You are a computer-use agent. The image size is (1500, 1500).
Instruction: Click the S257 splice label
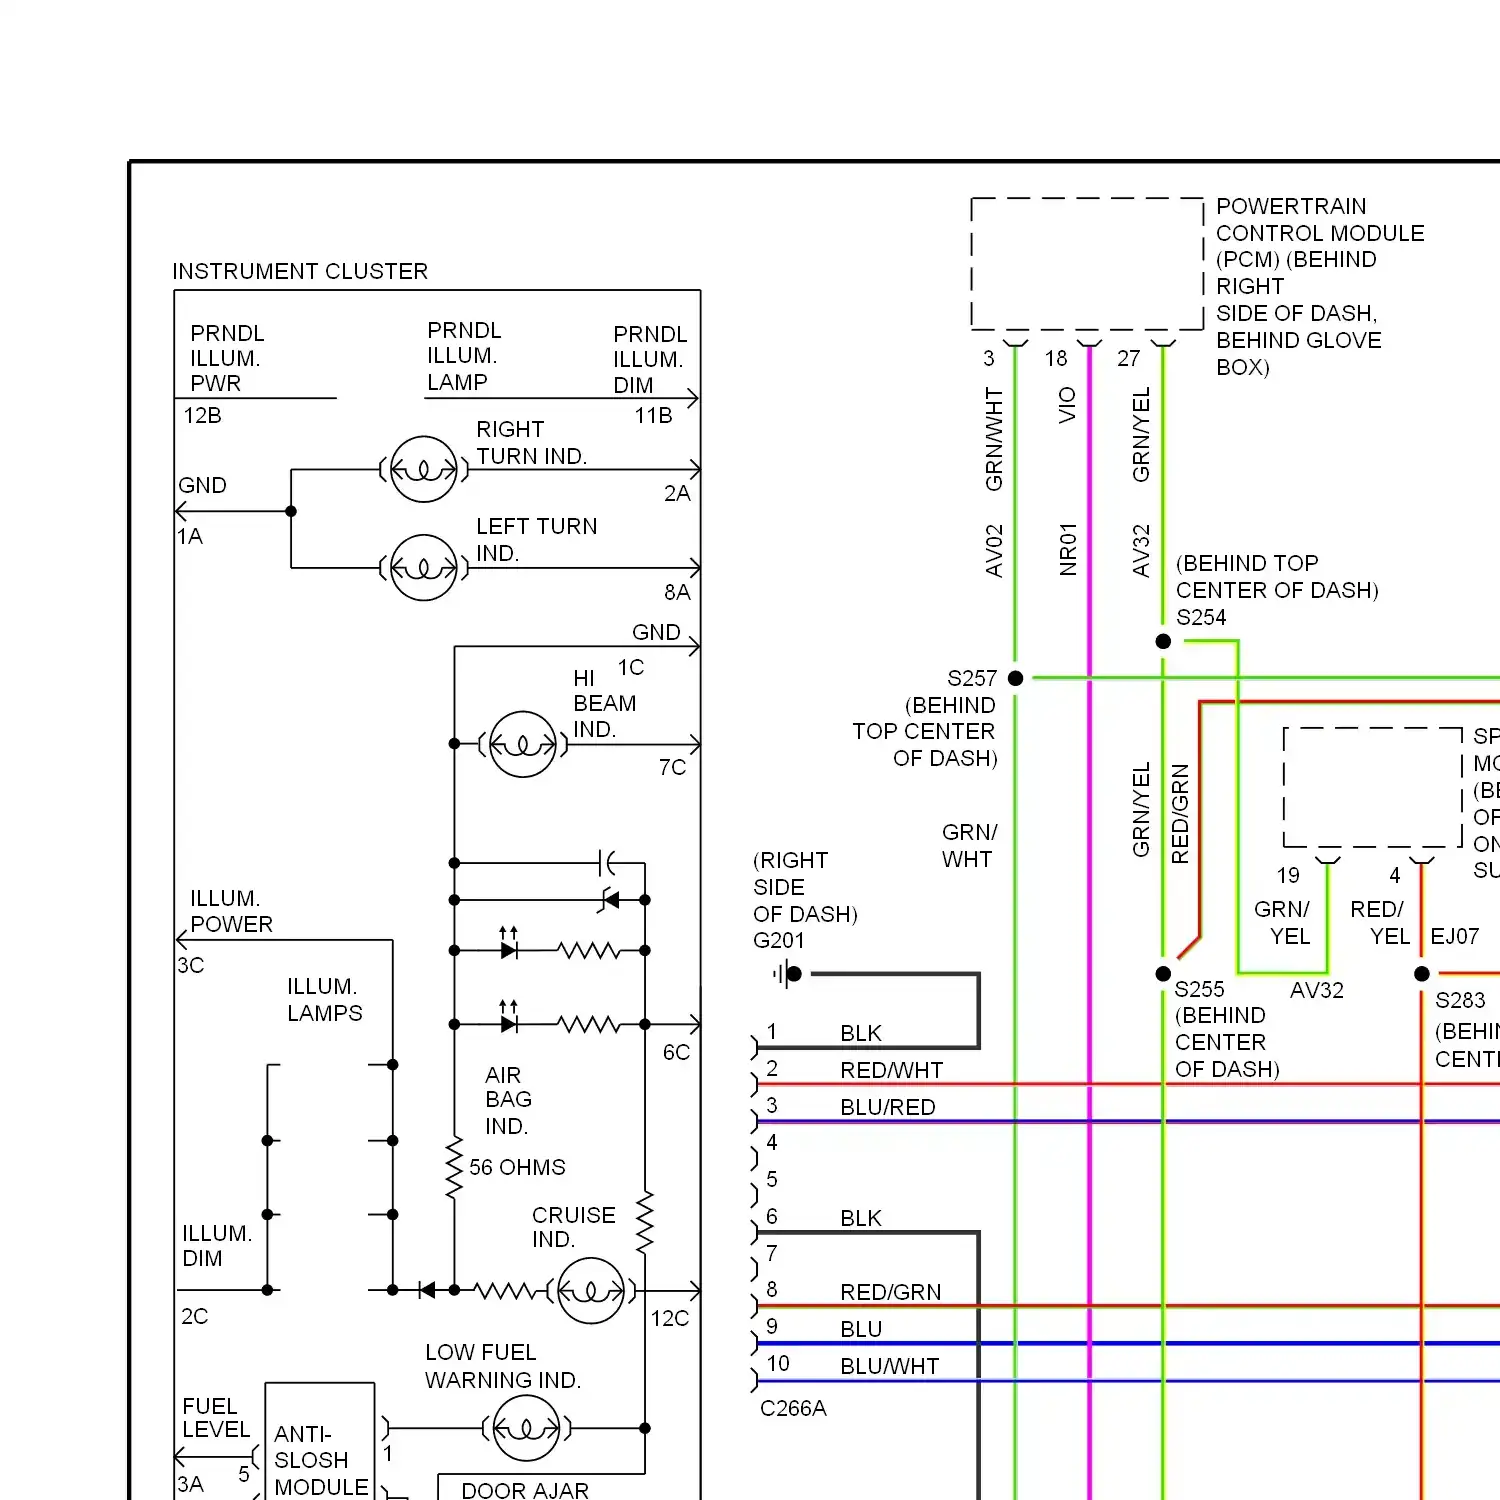(972, 678)
